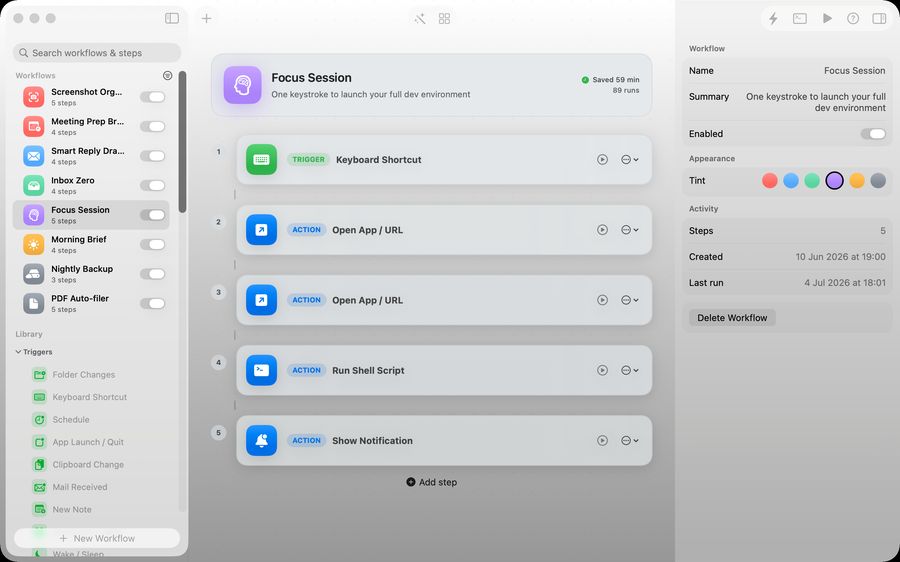The height and width of the screenshot is (562, 900).
Task: Open the console panel icon
Action: pos(800,18)
